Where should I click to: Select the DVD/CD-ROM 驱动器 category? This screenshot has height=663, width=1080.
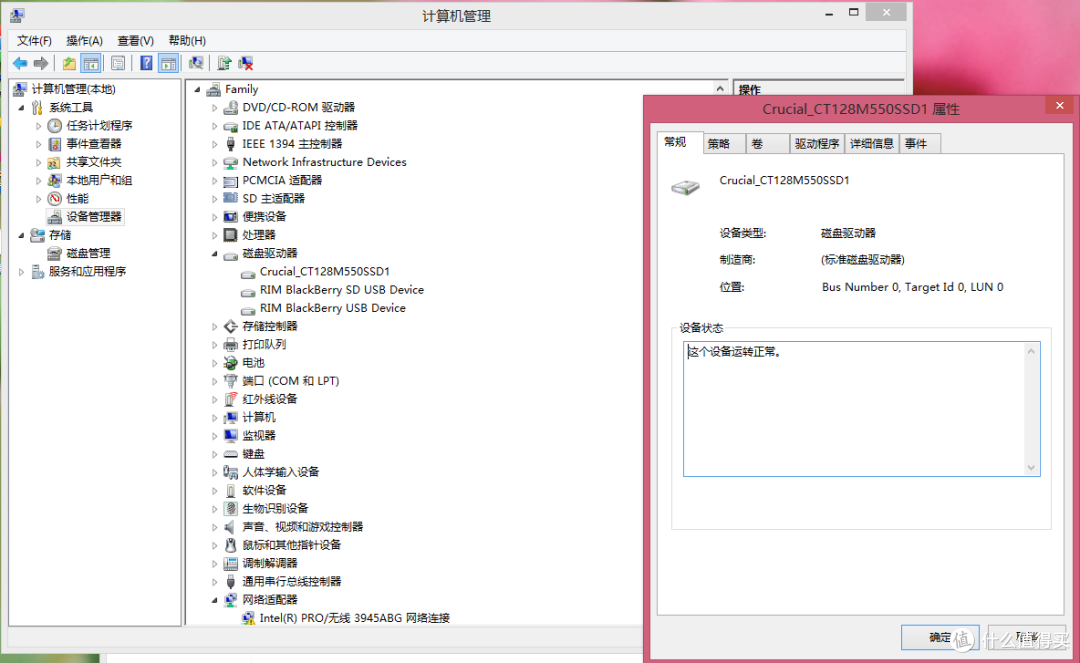pyautogui.click(x=298, y=107)
